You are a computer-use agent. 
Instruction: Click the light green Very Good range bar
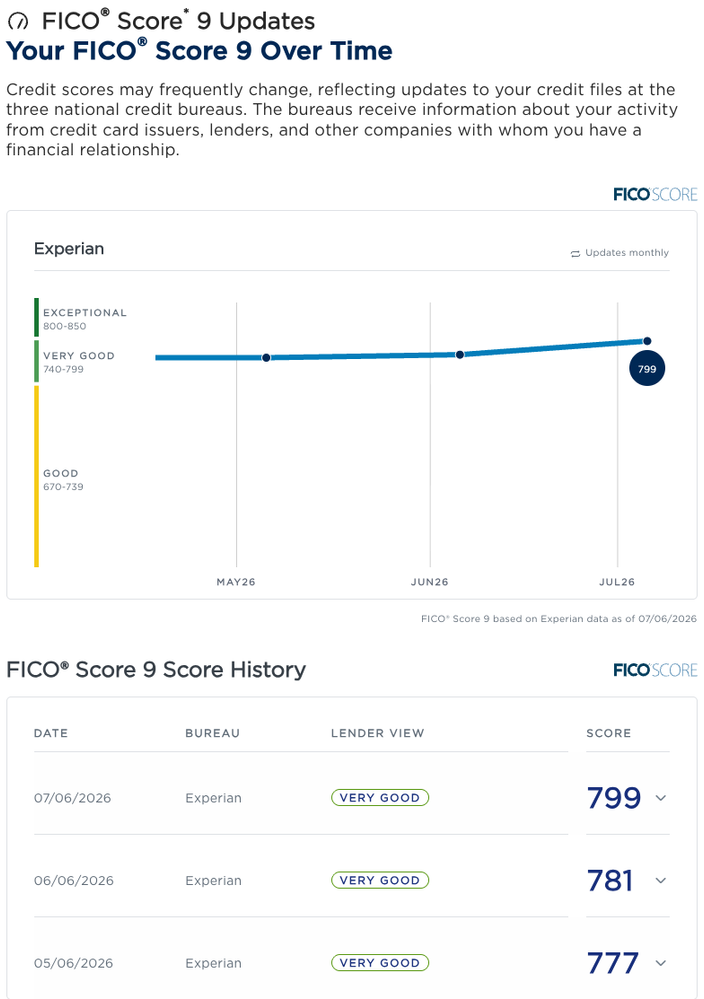pyautogui.click(x=36, y=361)
